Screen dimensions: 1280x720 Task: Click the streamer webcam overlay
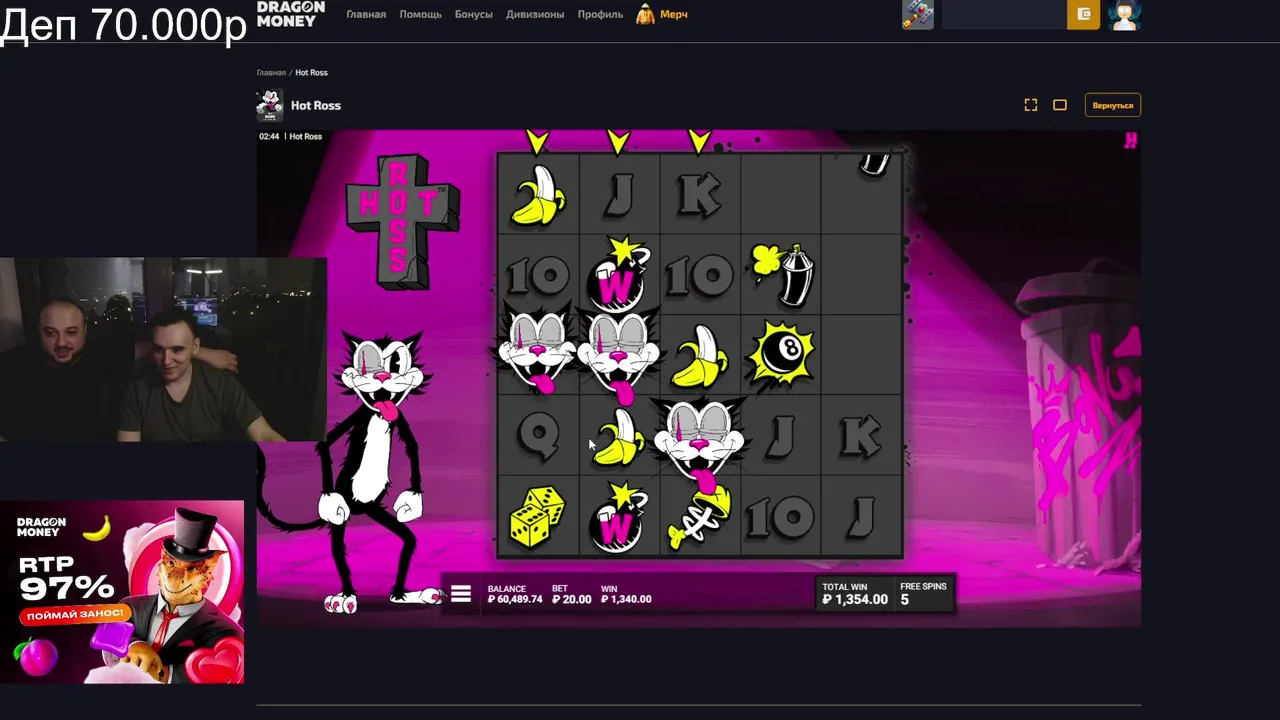(163, 349)
